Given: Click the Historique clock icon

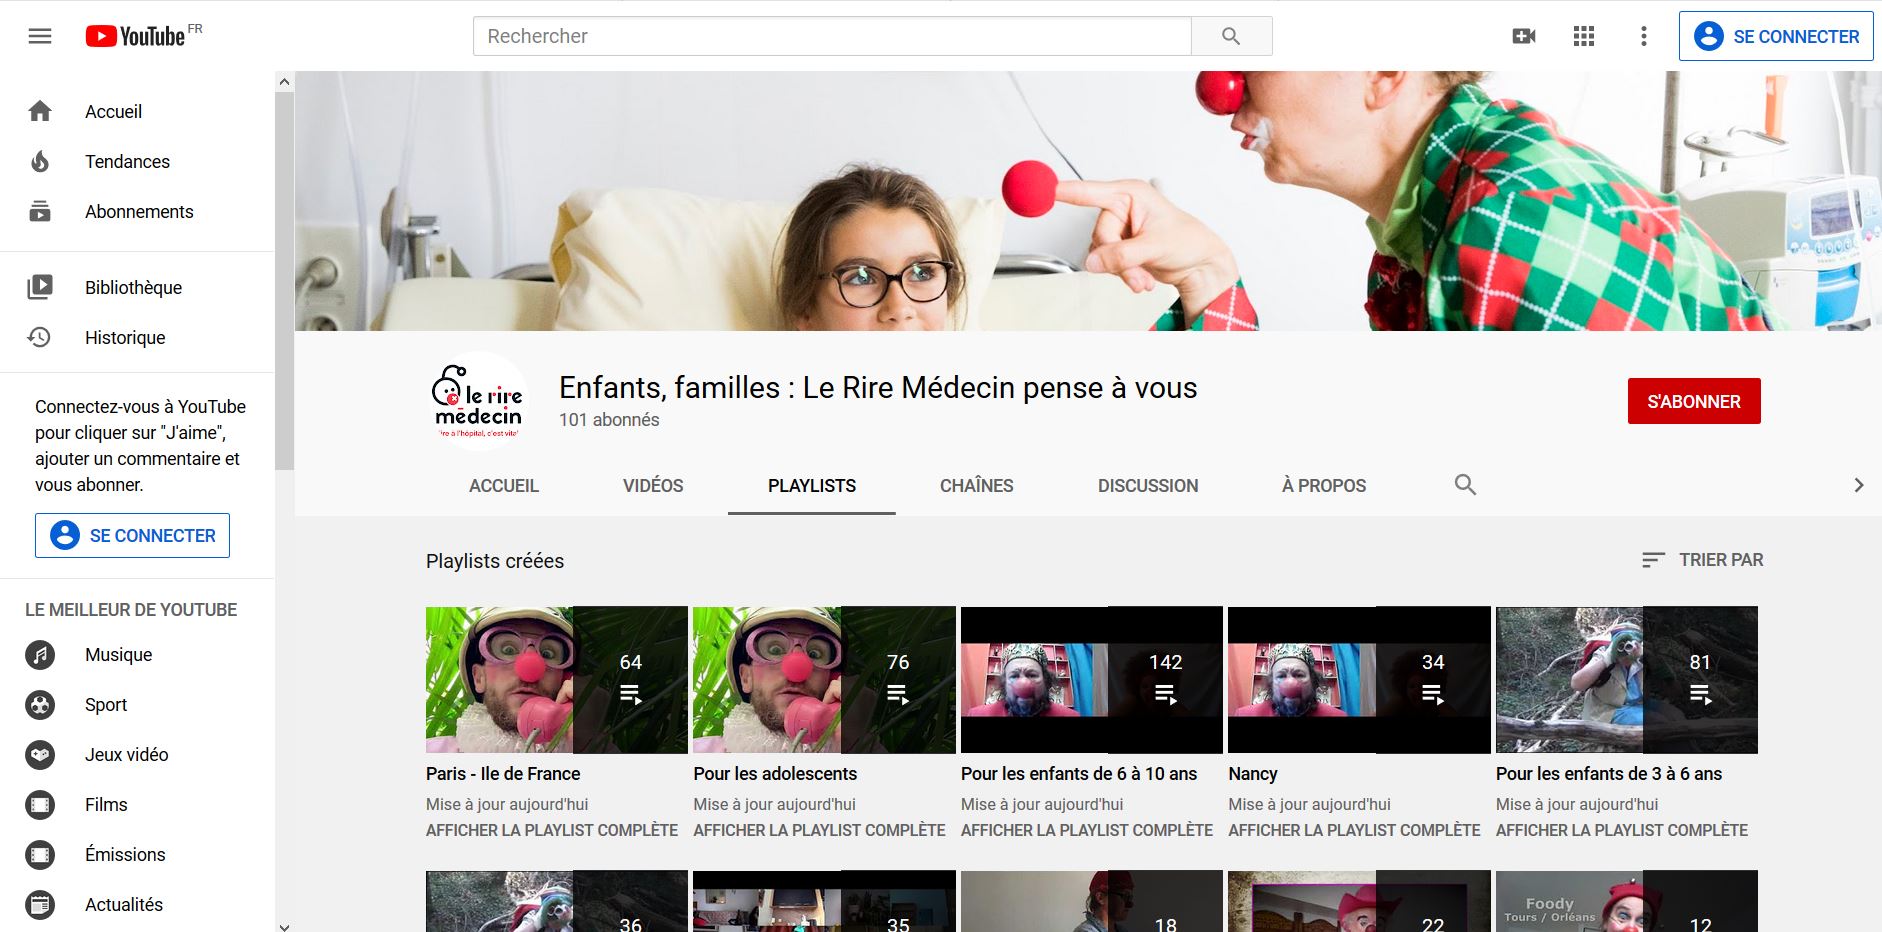Looking at the screenshot, I should tap(40, 337).
